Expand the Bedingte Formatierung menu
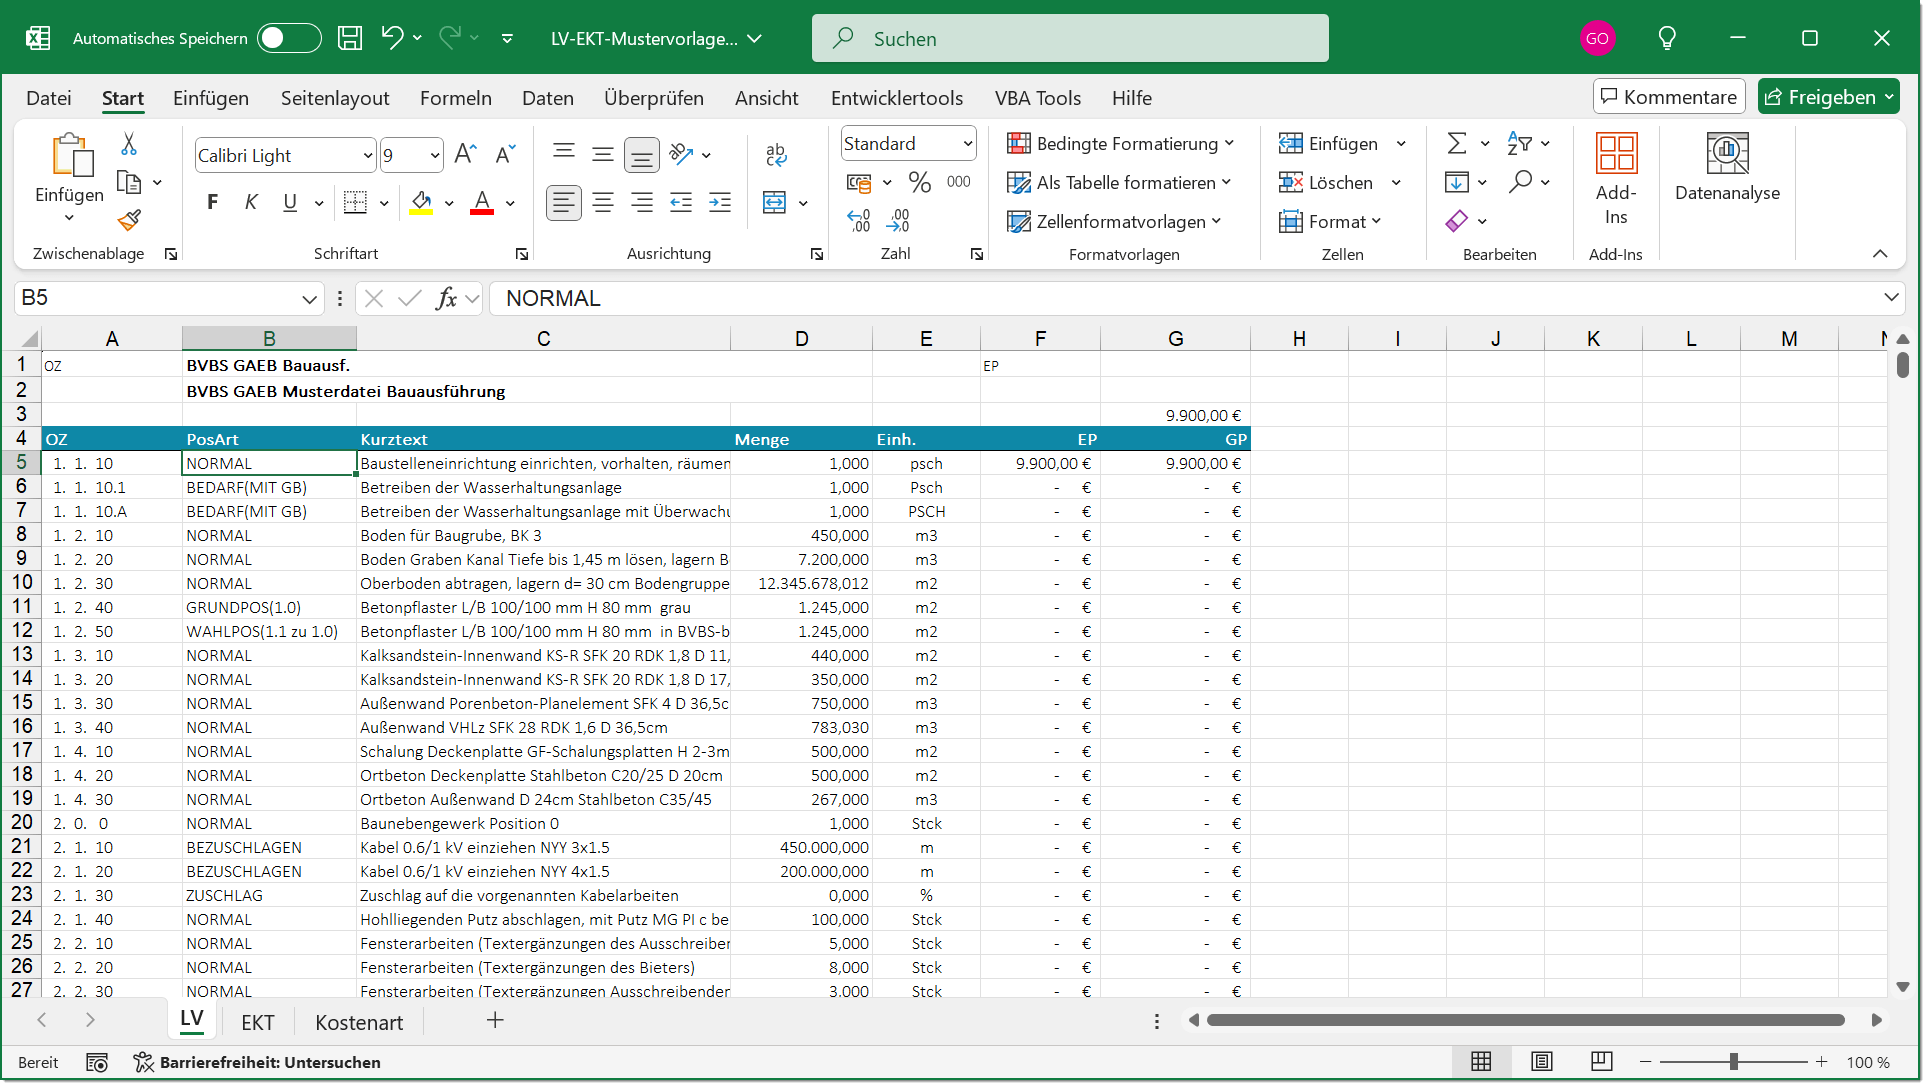1926x1086 pixels. (1120, 144)
